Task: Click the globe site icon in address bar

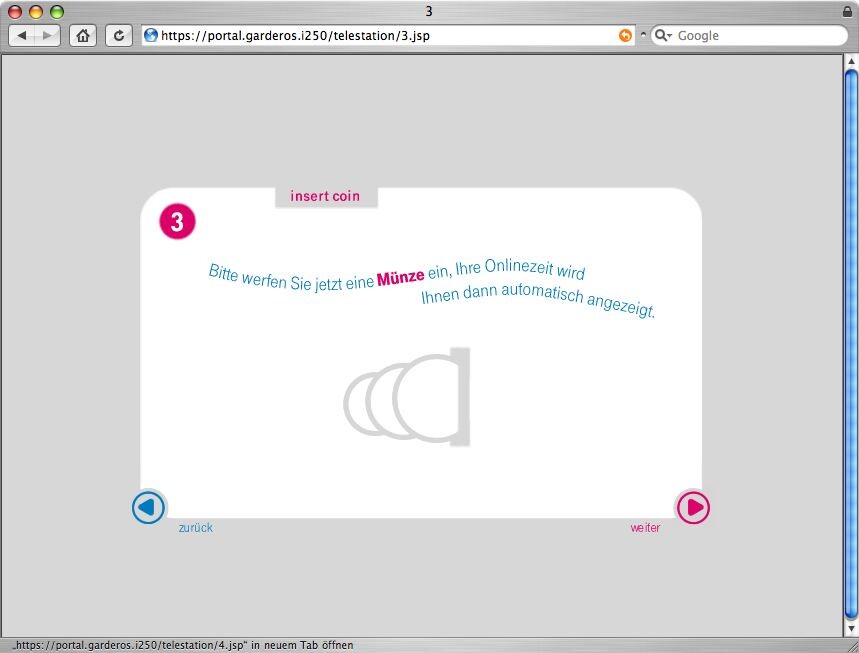Action: click(151, 36)
